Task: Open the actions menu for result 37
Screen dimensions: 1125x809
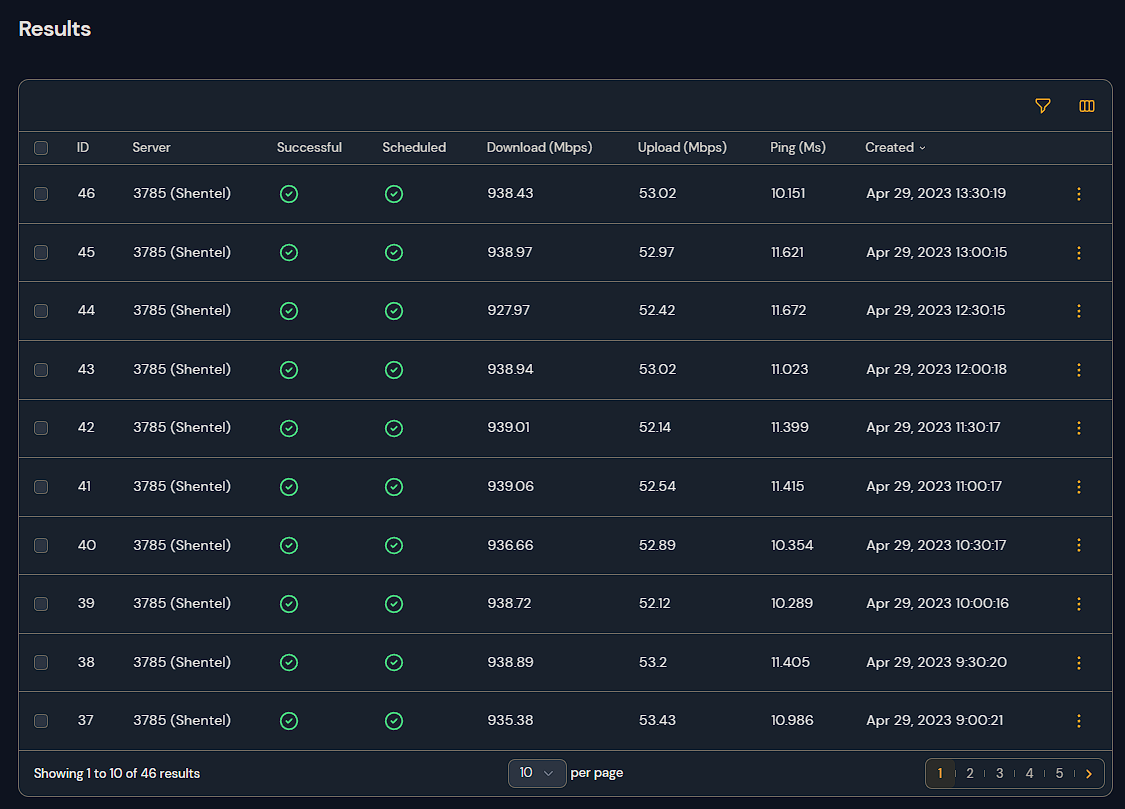Action: [1079, 720]
